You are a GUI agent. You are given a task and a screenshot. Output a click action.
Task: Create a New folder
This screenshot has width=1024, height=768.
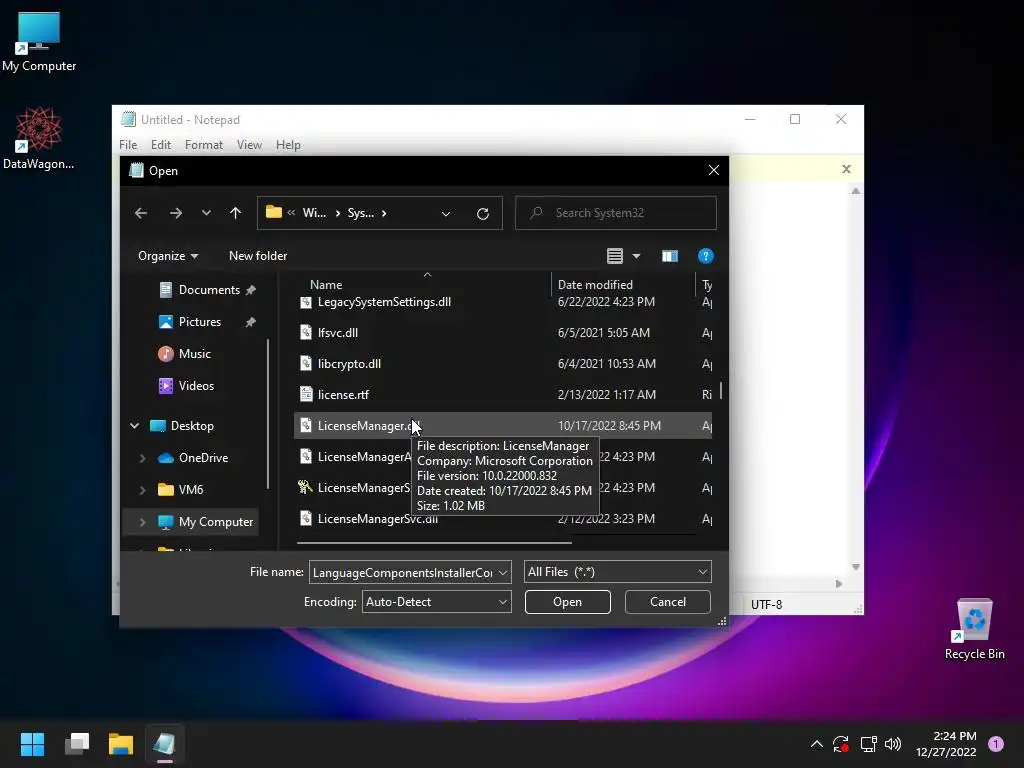(258, 256)
